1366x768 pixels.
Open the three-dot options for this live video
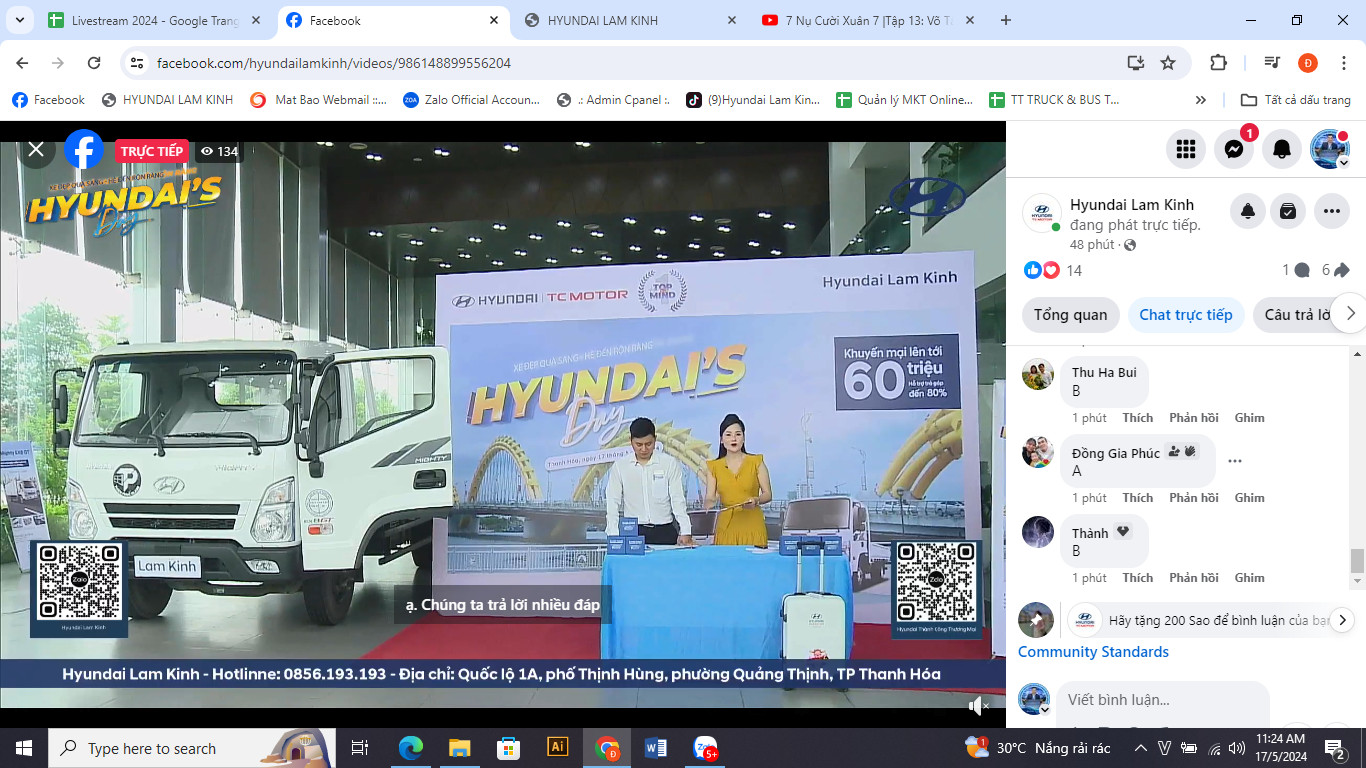click(x=1331, y=211)
